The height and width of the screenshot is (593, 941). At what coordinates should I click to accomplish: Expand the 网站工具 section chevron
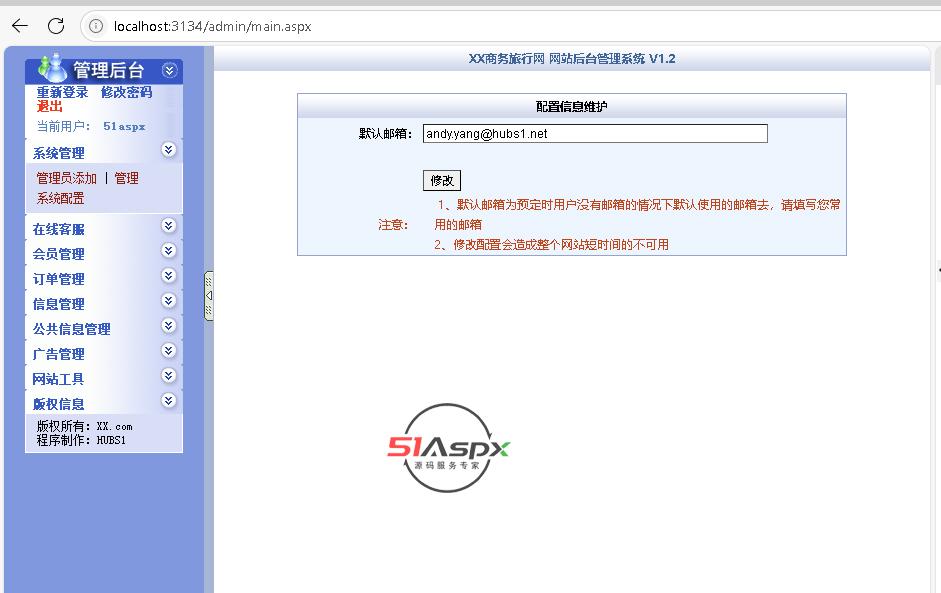pos(169,376)
